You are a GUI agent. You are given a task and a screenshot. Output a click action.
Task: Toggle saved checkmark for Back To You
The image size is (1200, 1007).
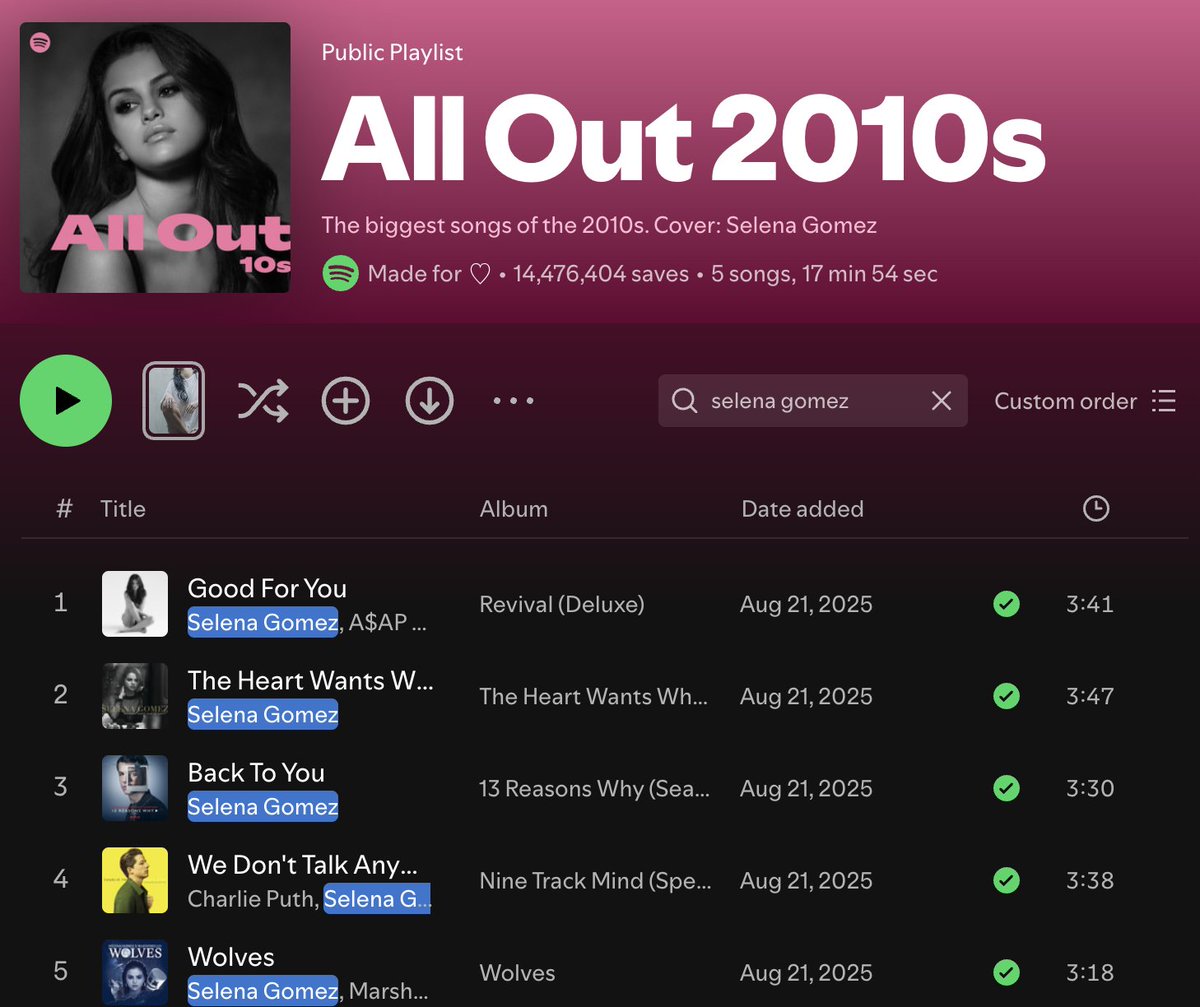[1006, 788]
